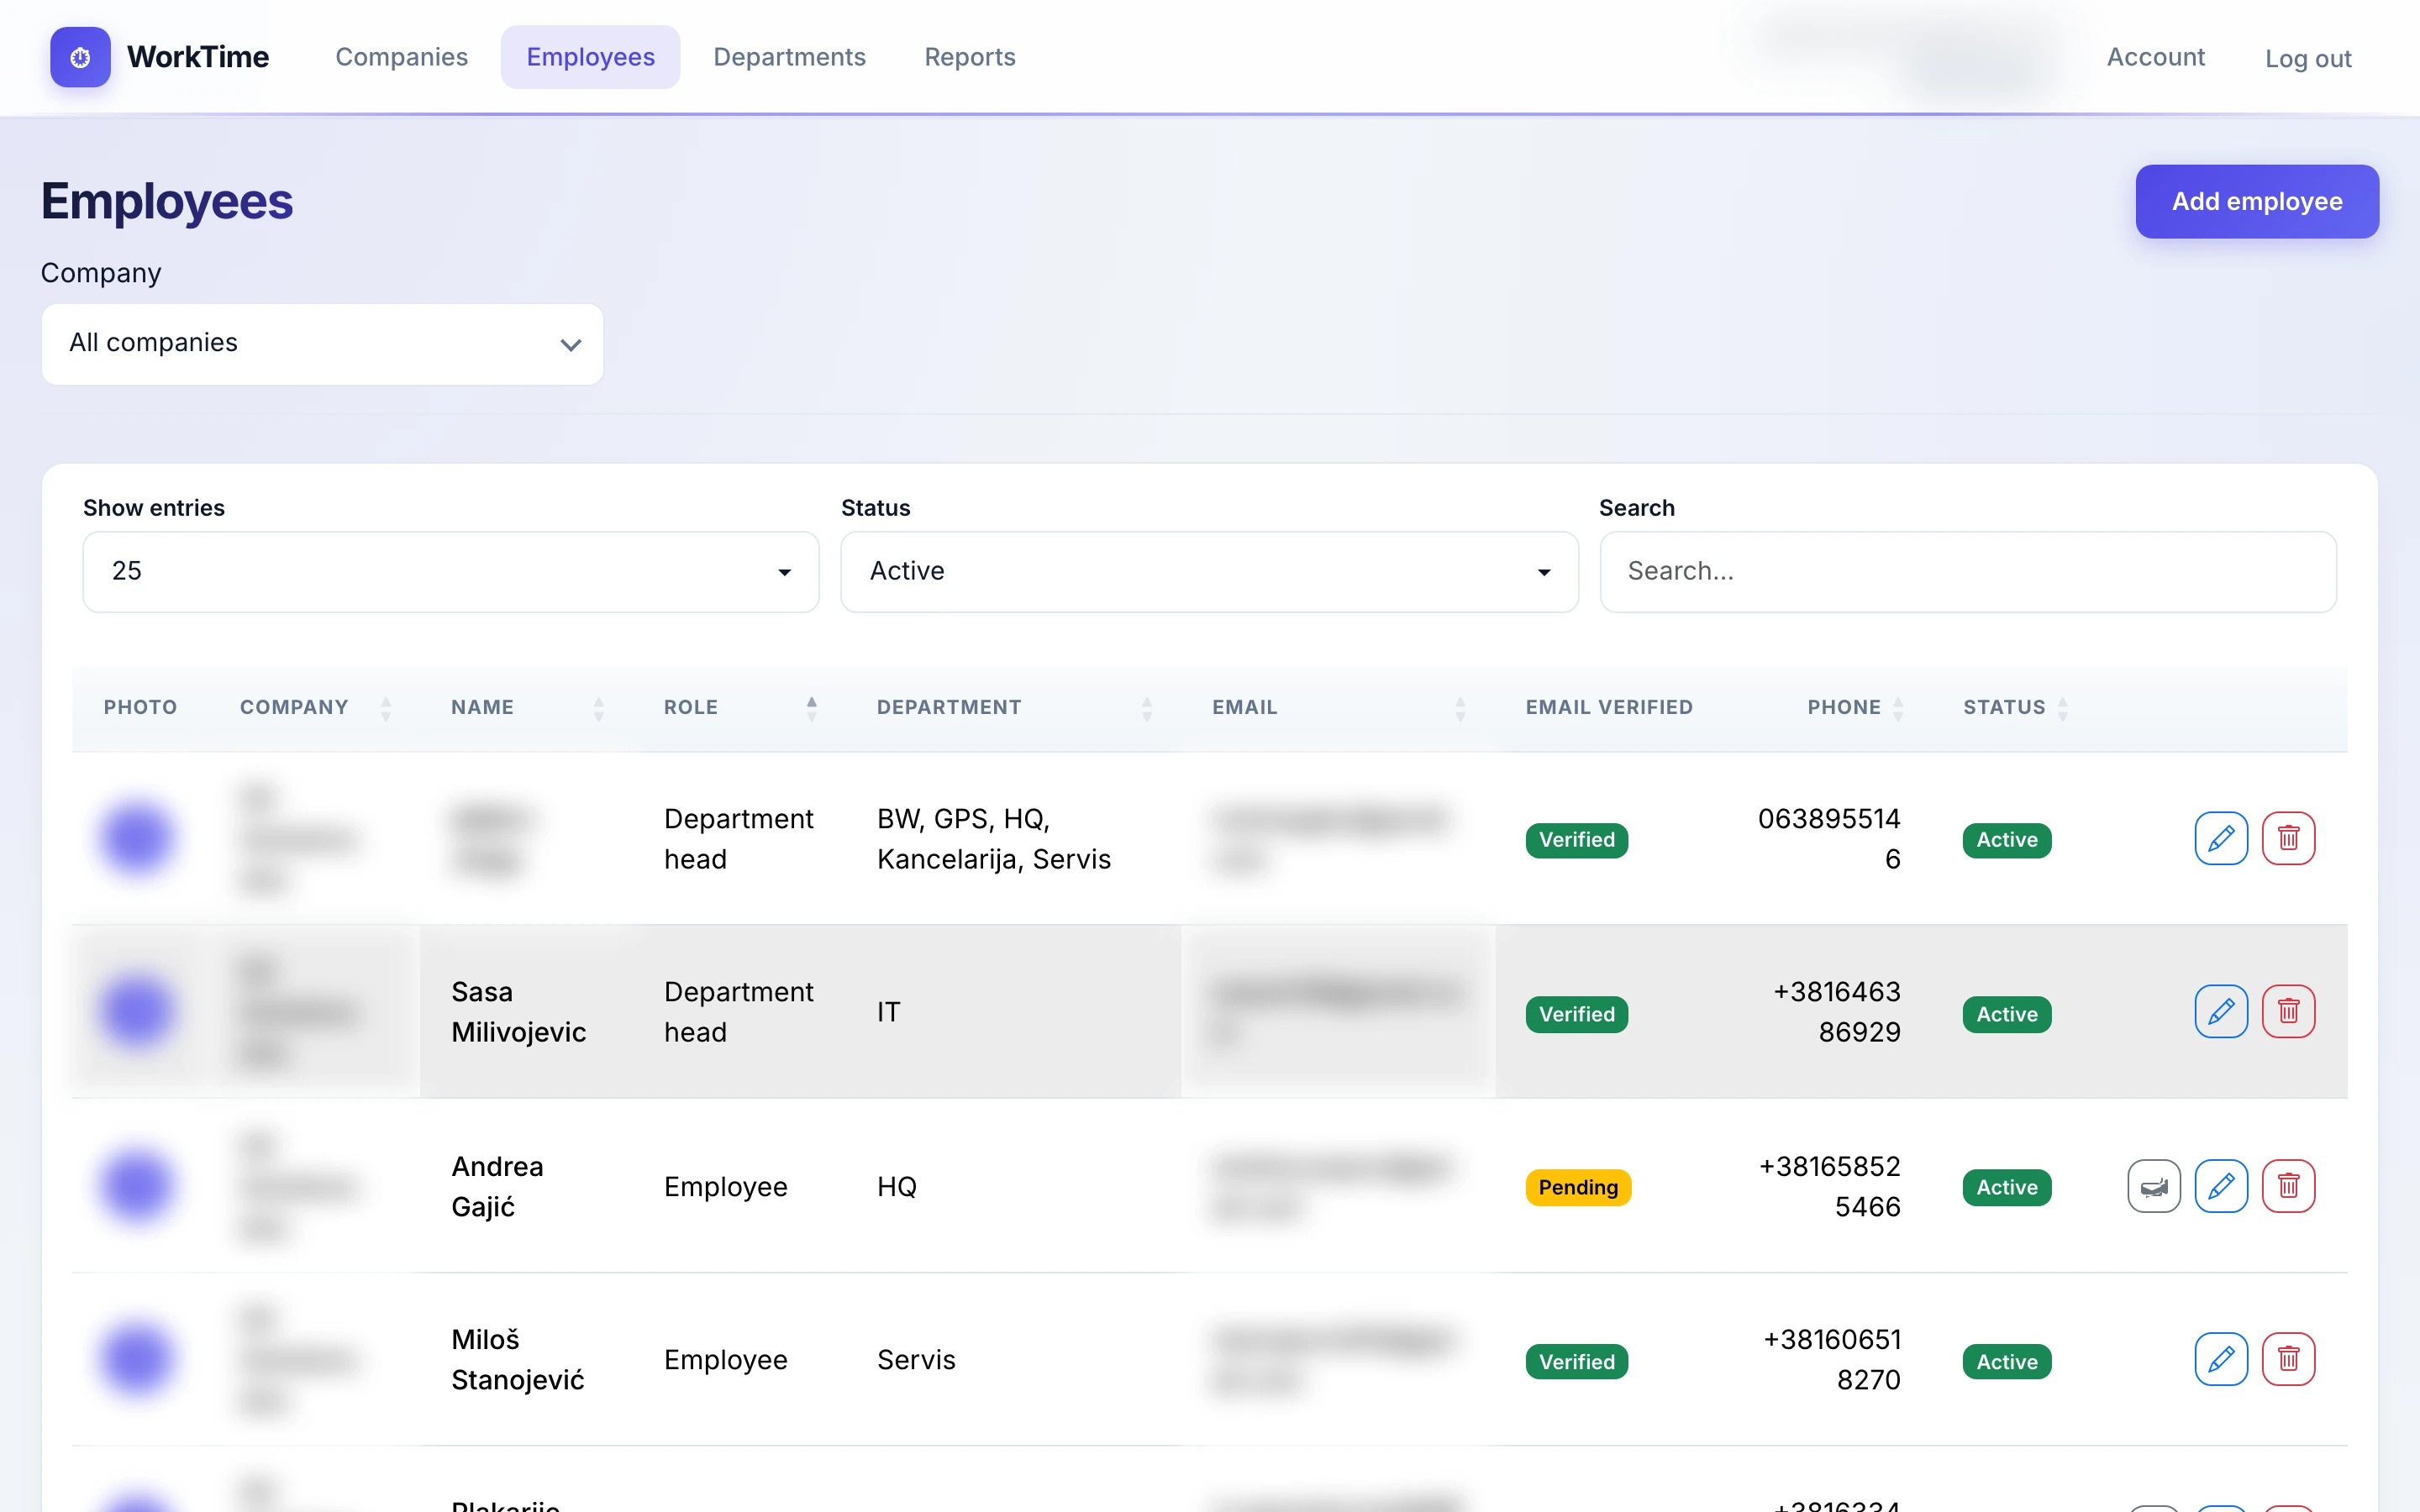Open the Reports navigation item
Viewport: 2420px width, 1512px height.
(x=969, y=57)
